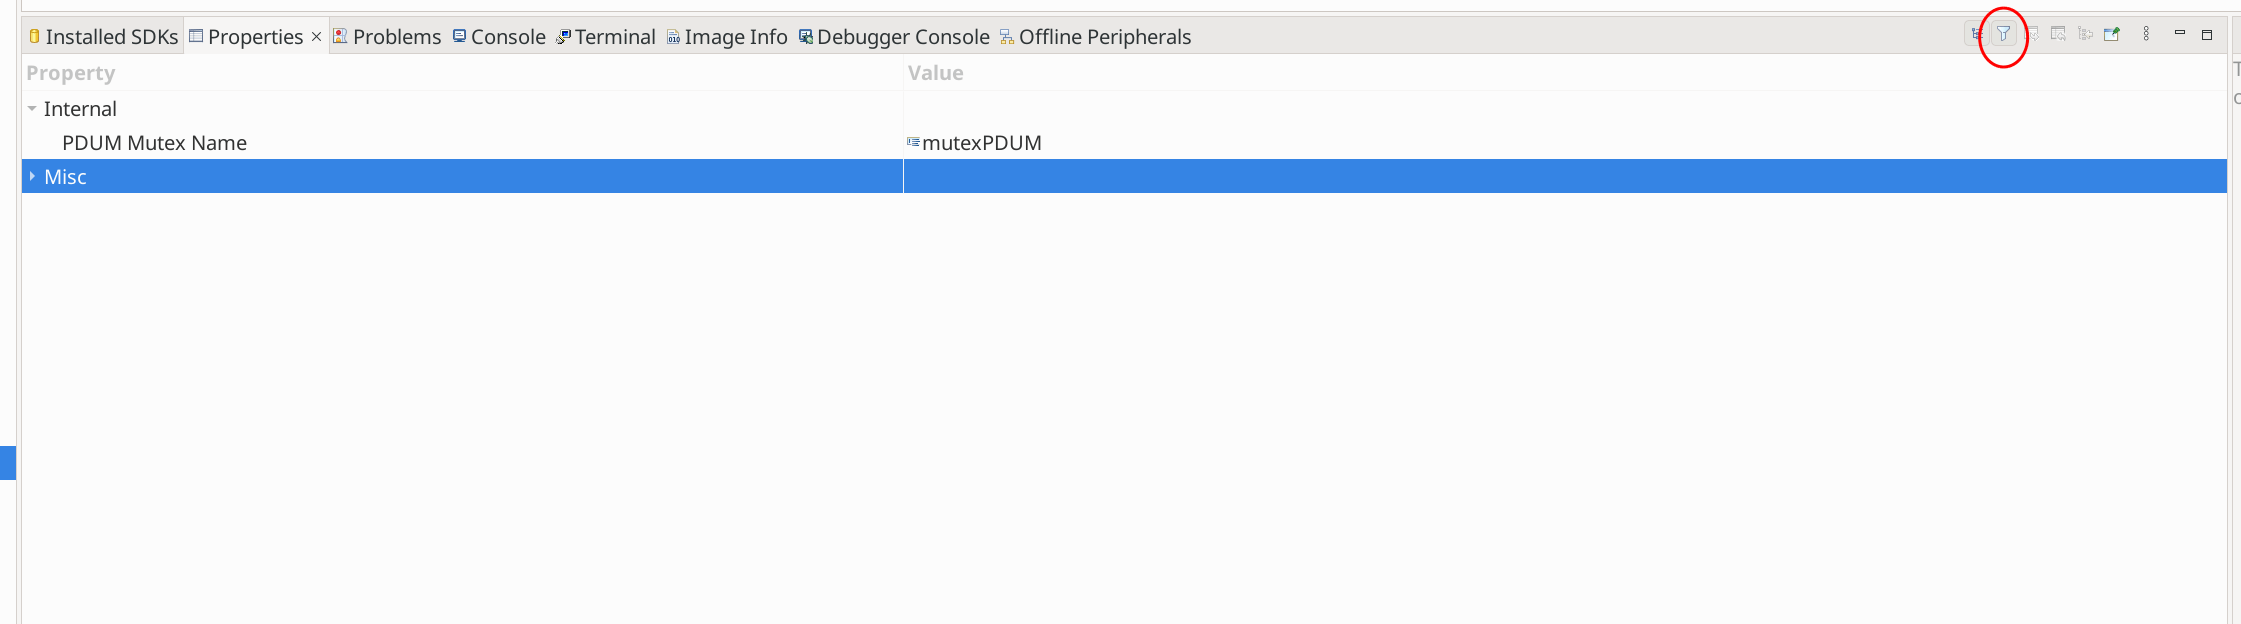Open the View Menu three-dots icon
The height and width of the screenshot is (624, 2241).
pos(2146,34)
